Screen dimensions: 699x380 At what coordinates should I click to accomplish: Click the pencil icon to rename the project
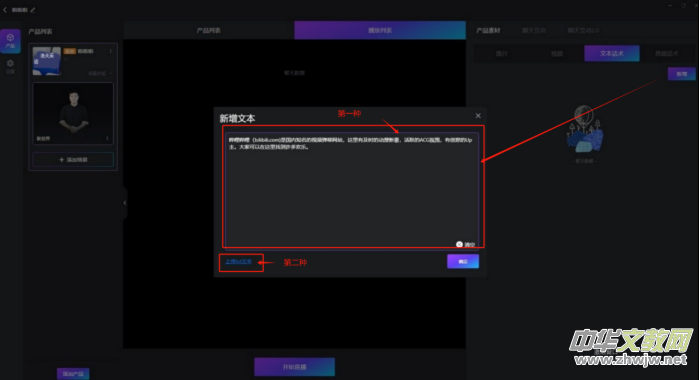click(33, 9)
